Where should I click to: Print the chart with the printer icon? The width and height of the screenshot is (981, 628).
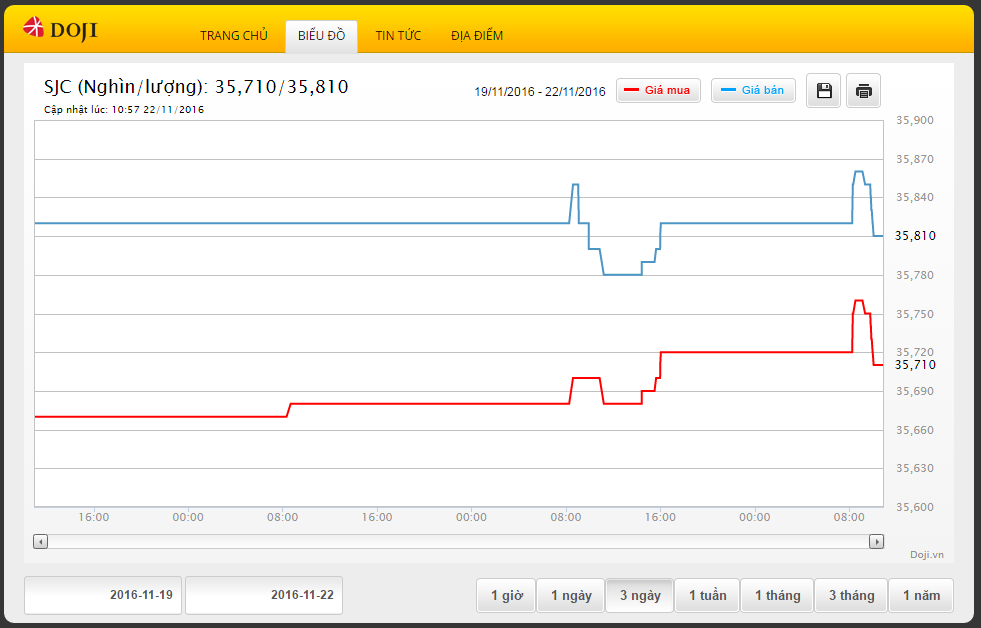coord(863,91)
